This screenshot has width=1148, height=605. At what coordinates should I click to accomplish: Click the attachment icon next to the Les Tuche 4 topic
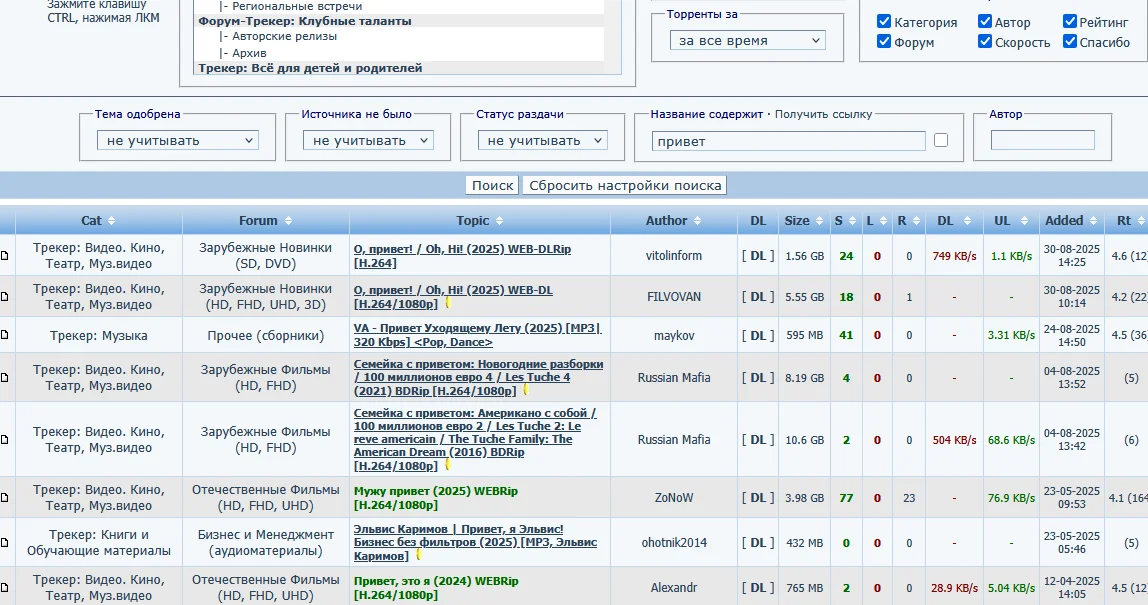click(x=523, y=389)
